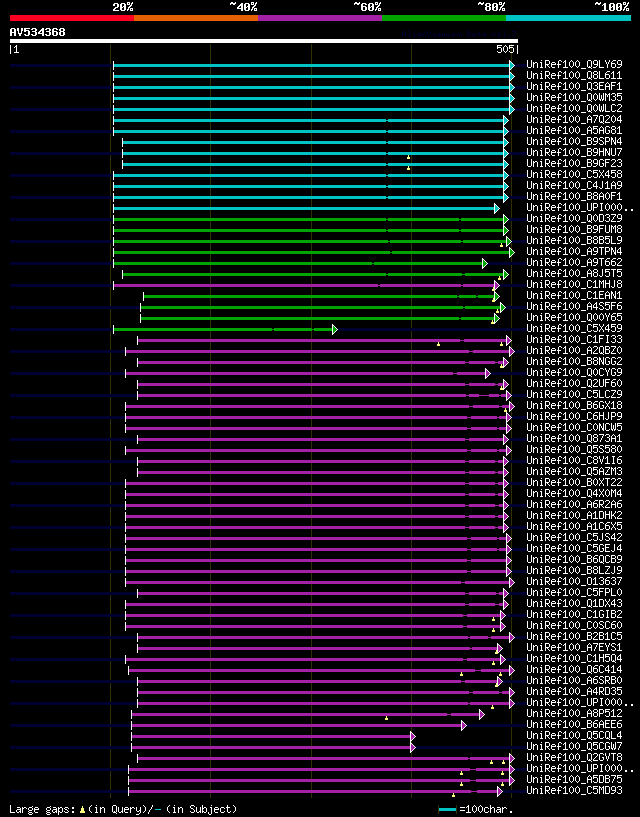Click the AV534368 query name

(38, 32)
